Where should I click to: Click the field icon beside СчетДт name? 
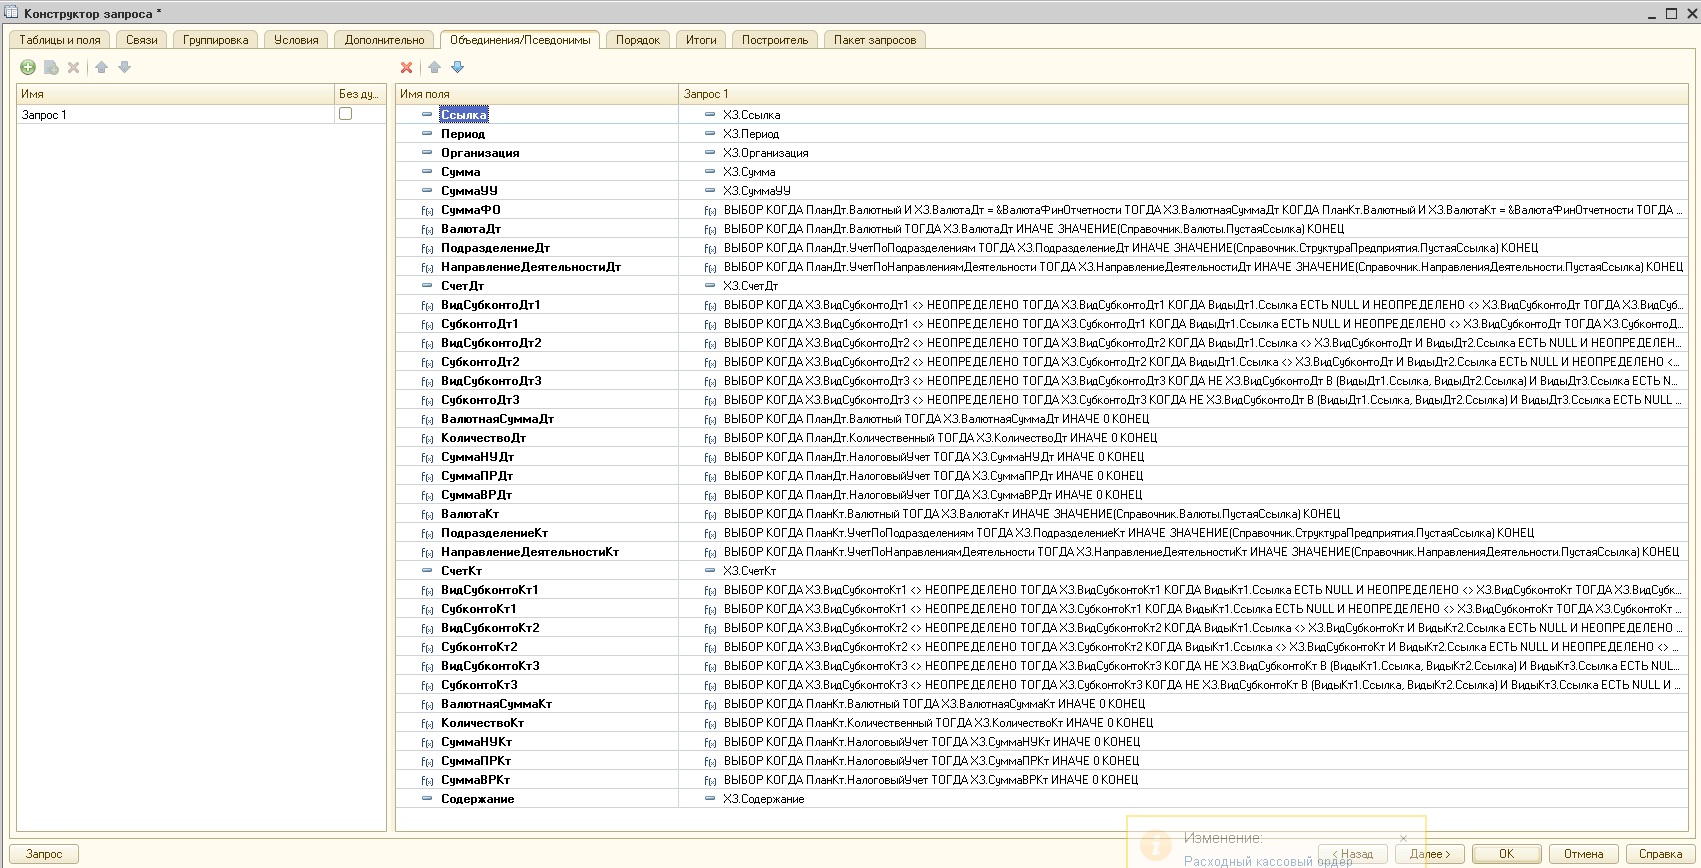[427, 286]
